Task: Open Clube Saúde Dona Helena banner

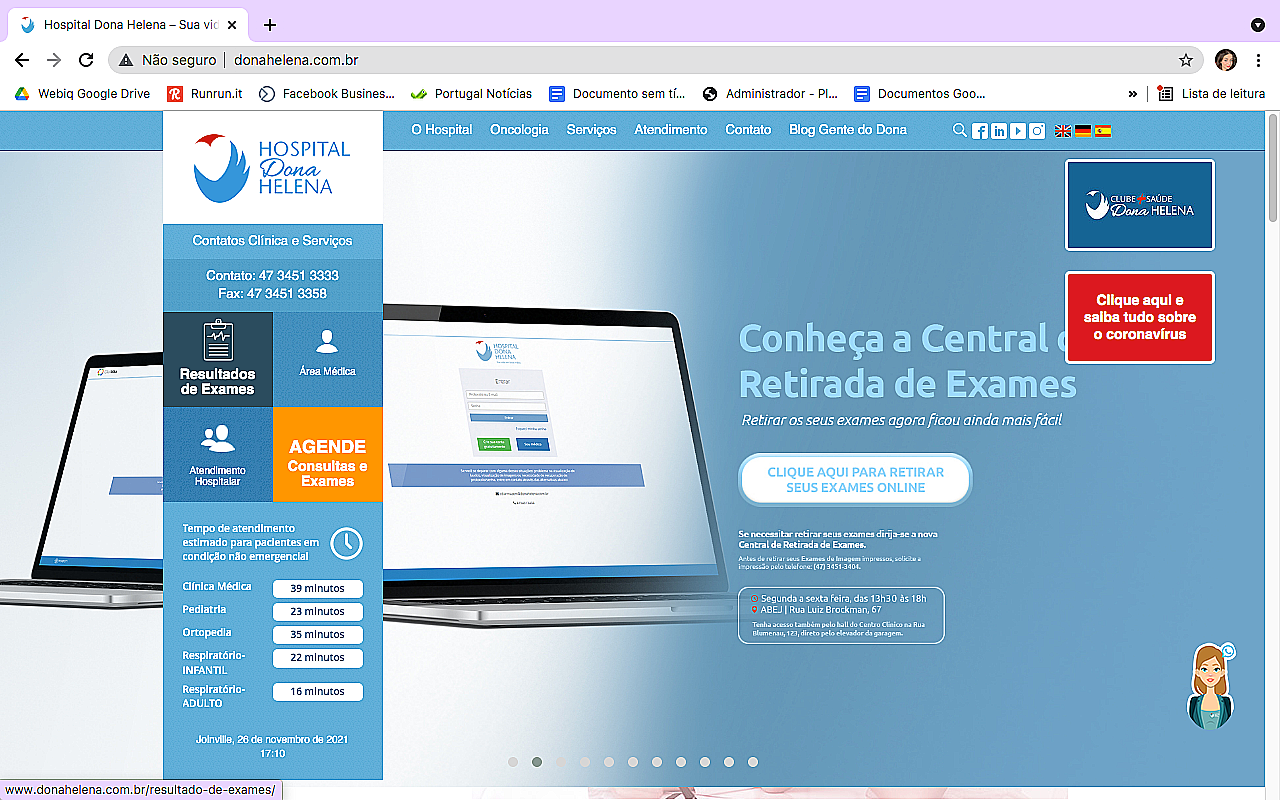Action: point(1140,205)
